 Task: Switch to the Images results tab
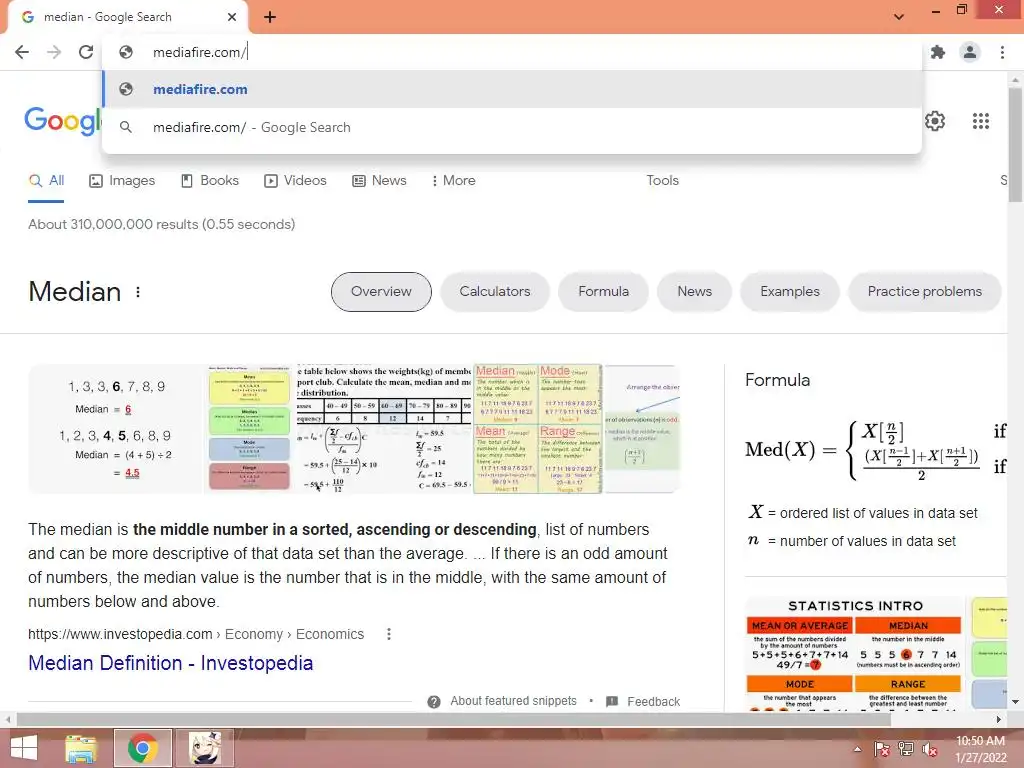pyautogui.click(x=122, y=180)
